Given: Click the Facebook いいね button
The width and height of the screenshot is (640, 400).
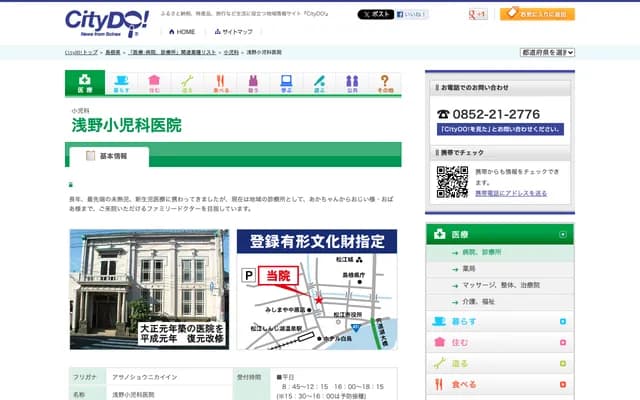Looking at the screenshot, I should [x=411, y=14].
